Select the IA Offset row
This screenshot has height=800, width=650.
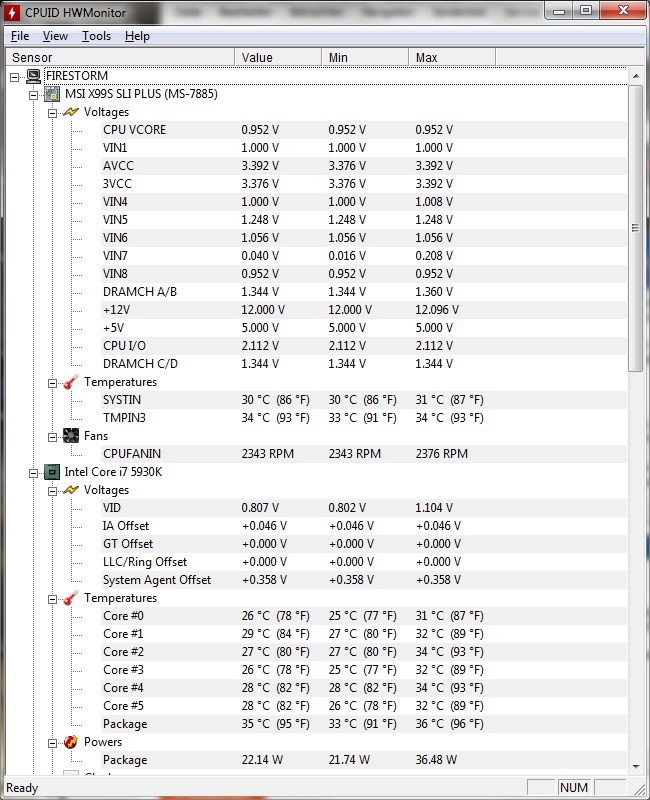(364, 526)
